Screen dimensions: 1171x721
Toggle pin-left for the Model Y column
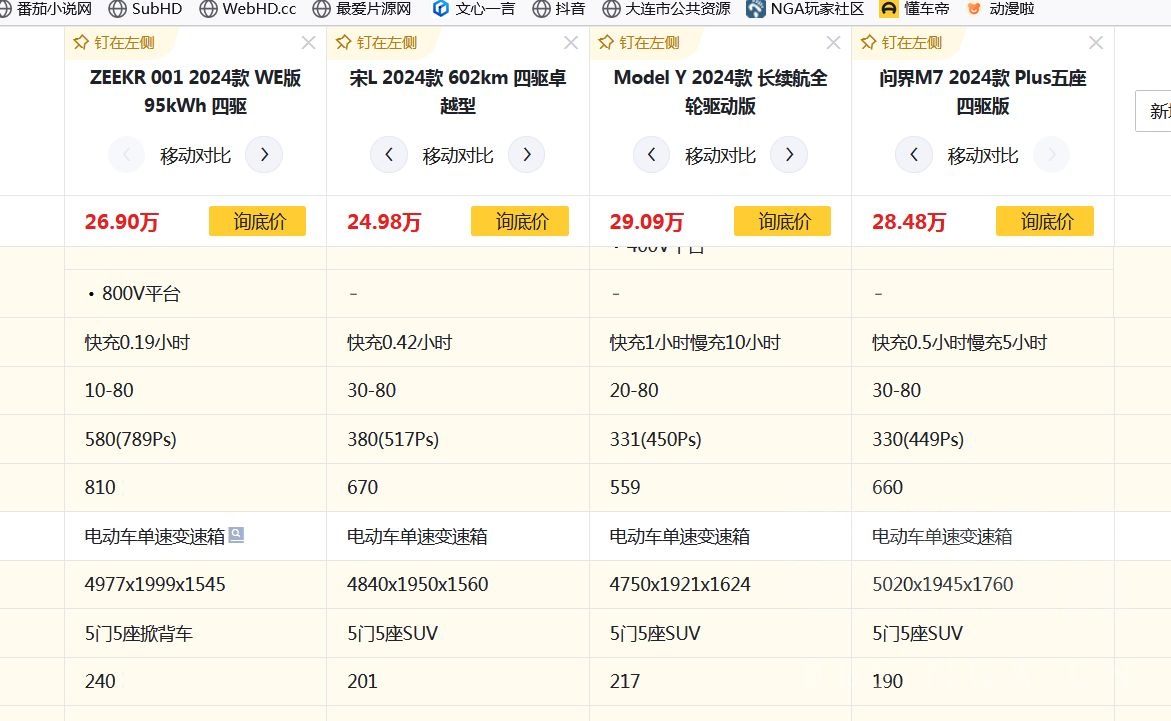point(638,43)
